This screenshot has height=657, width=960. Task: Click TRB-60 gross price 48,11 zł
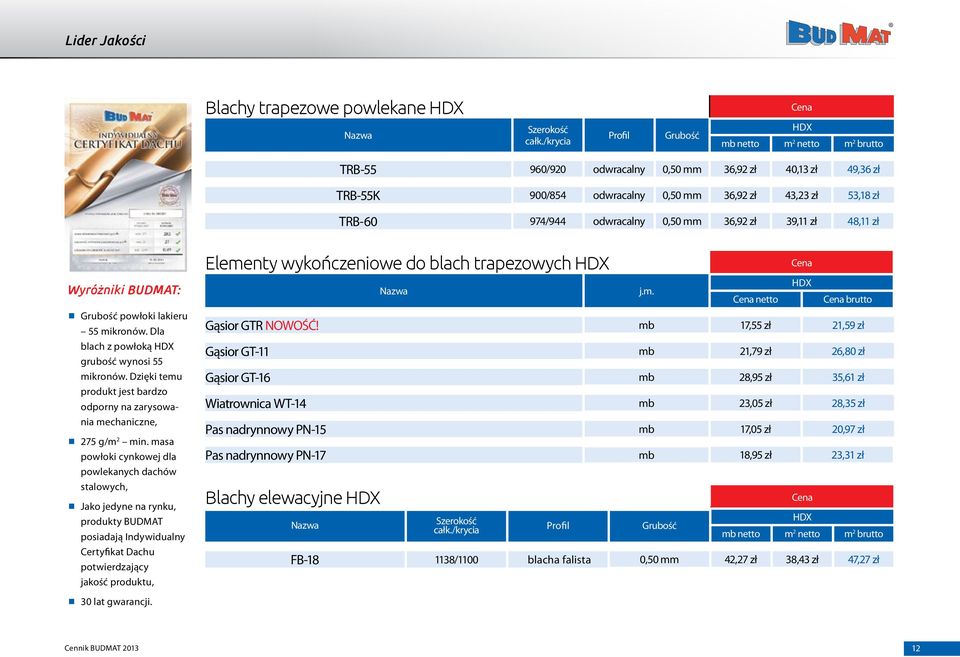pyautogui.click(x=863, y=222)
